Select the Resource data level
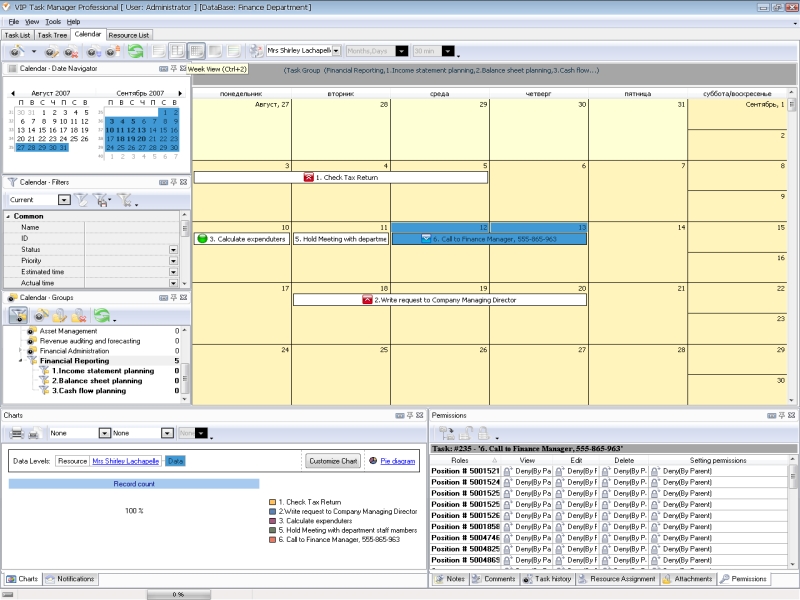This screenshot has width=800, height=600. coord(72,461)
